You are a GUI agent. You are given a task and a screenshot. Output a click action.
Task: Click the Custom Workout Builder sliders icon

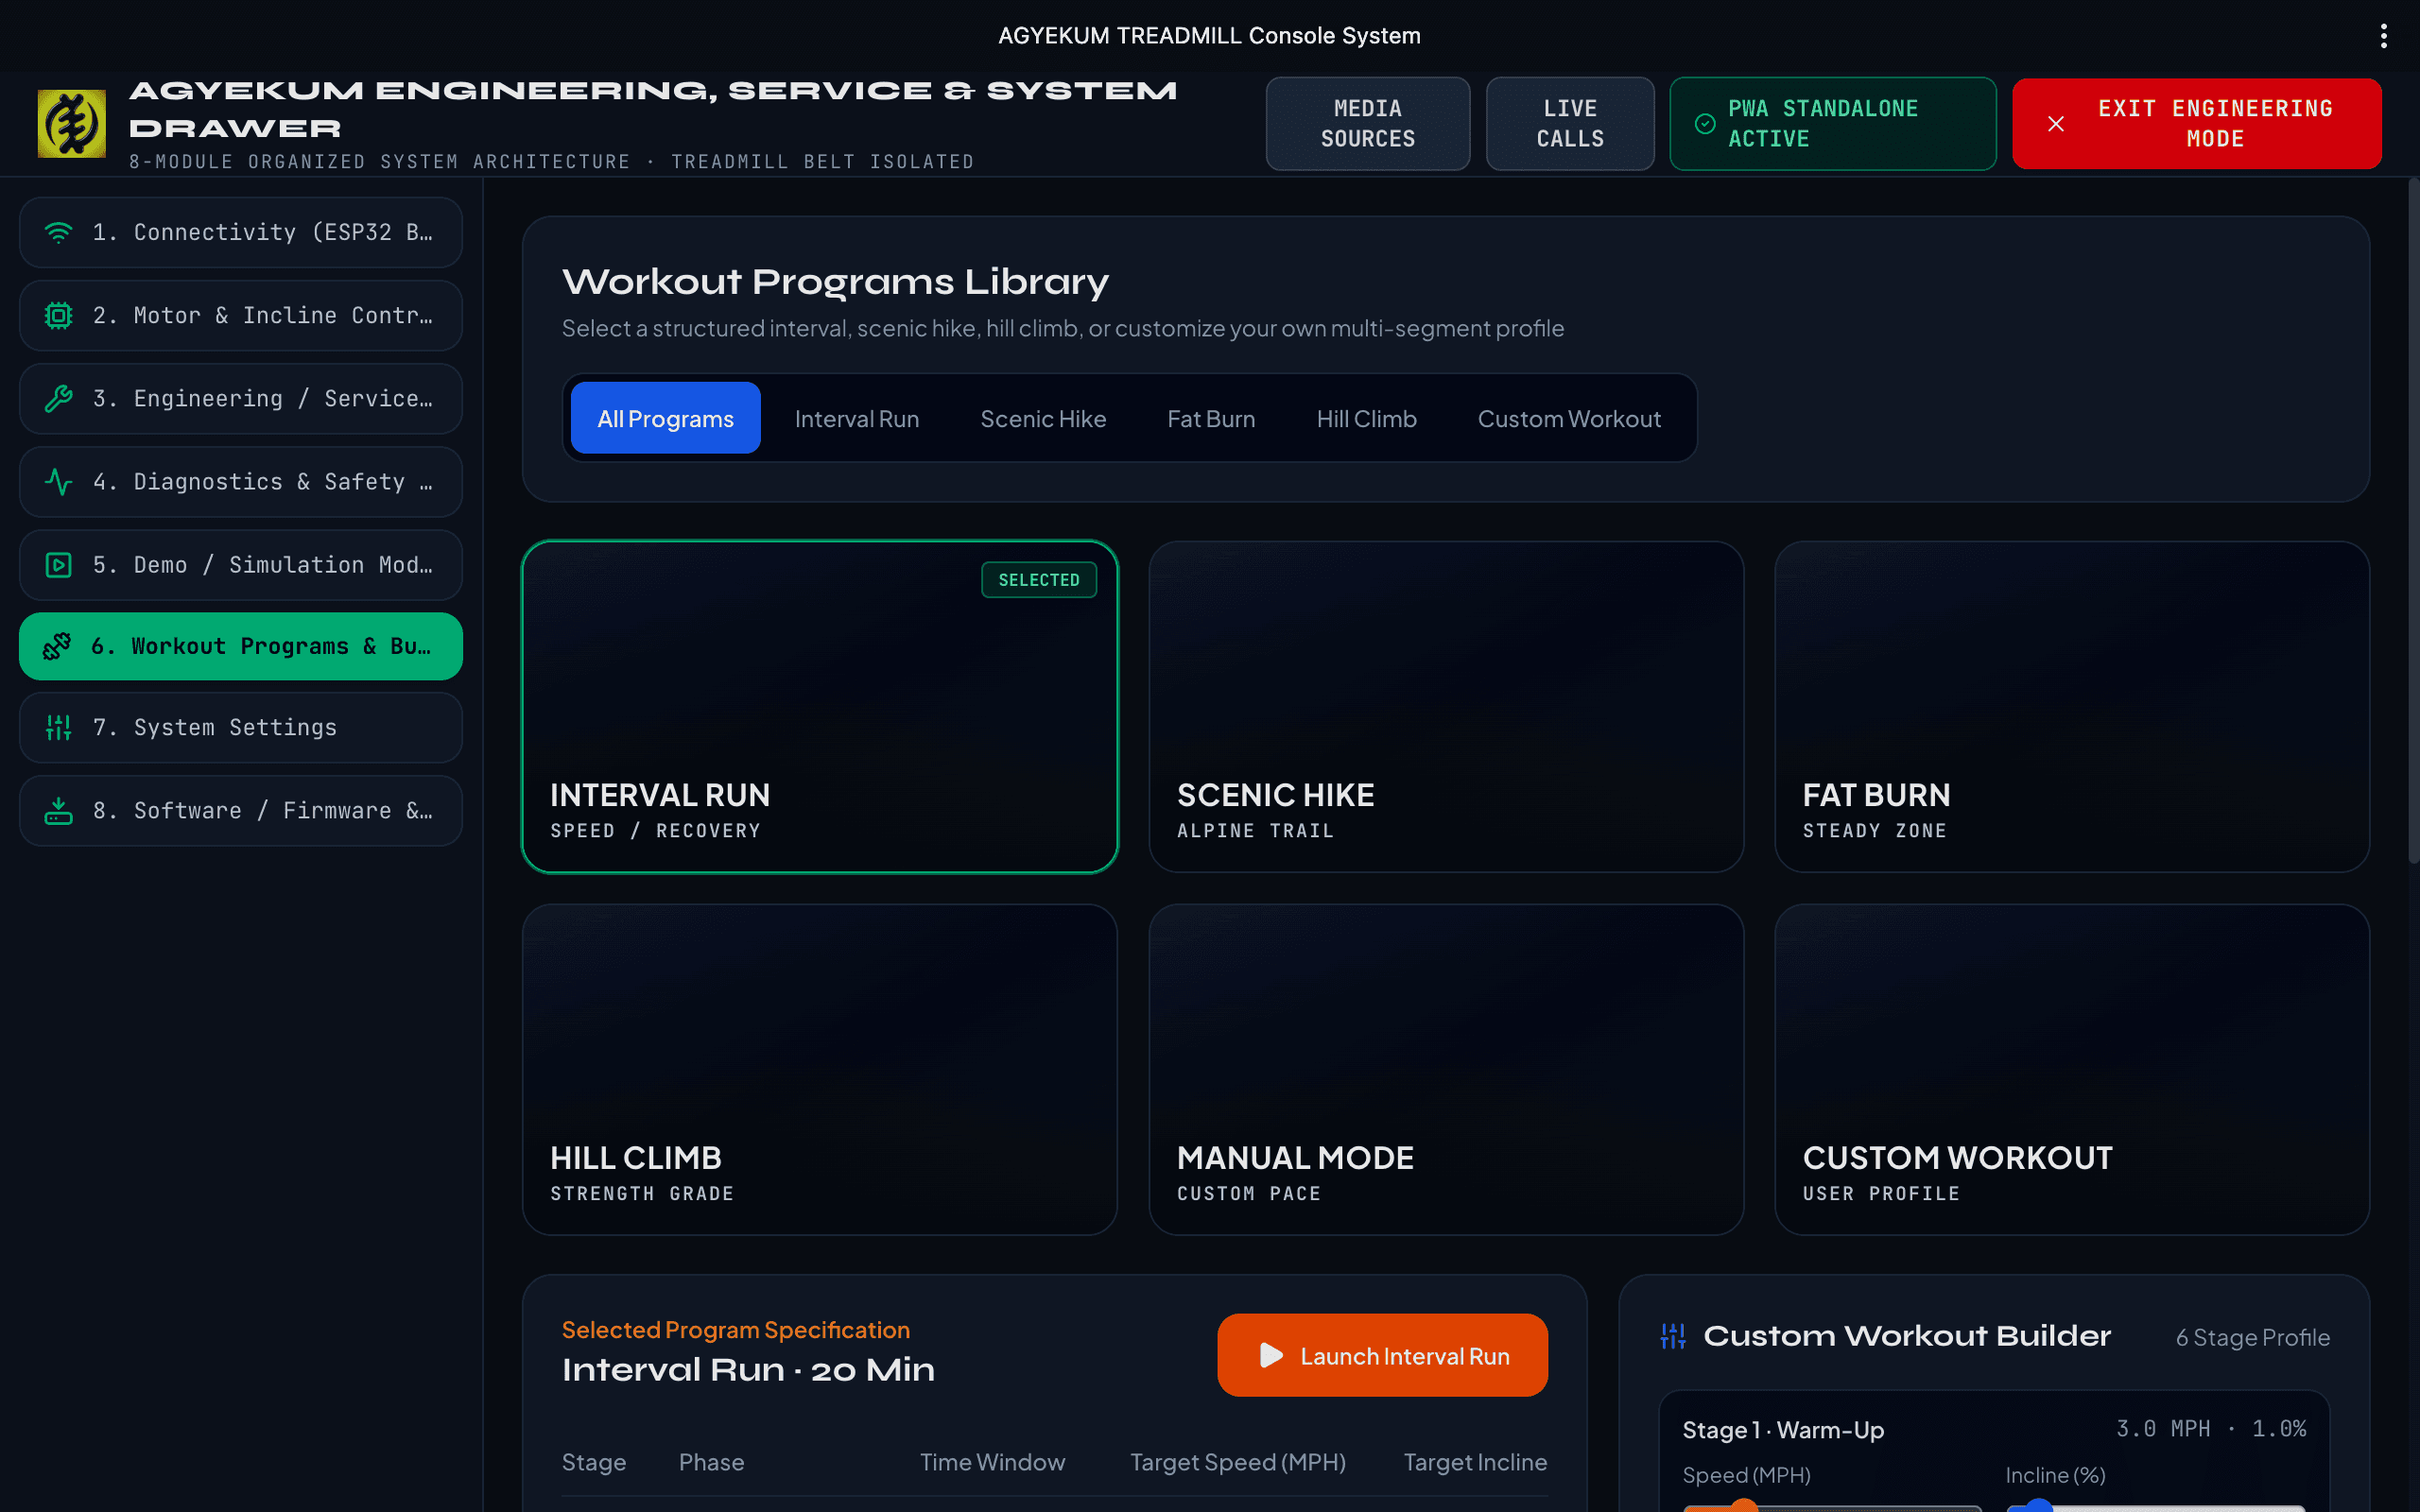coord(1673,1336)
